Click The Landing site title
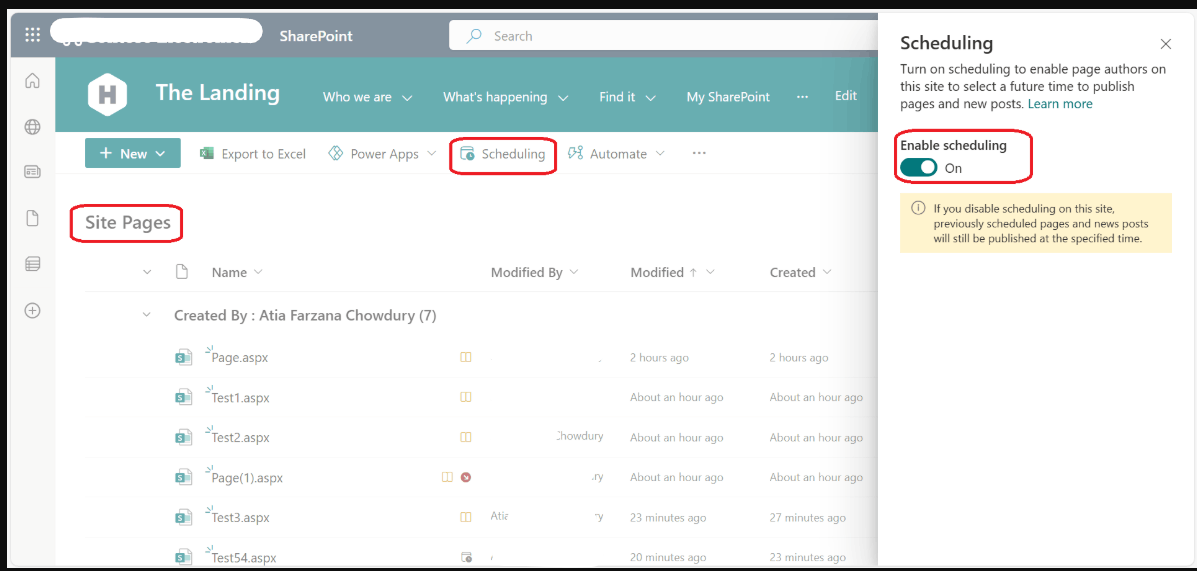Image resolution: width=1197 pixels, height=571 pixels. (218, 93)
